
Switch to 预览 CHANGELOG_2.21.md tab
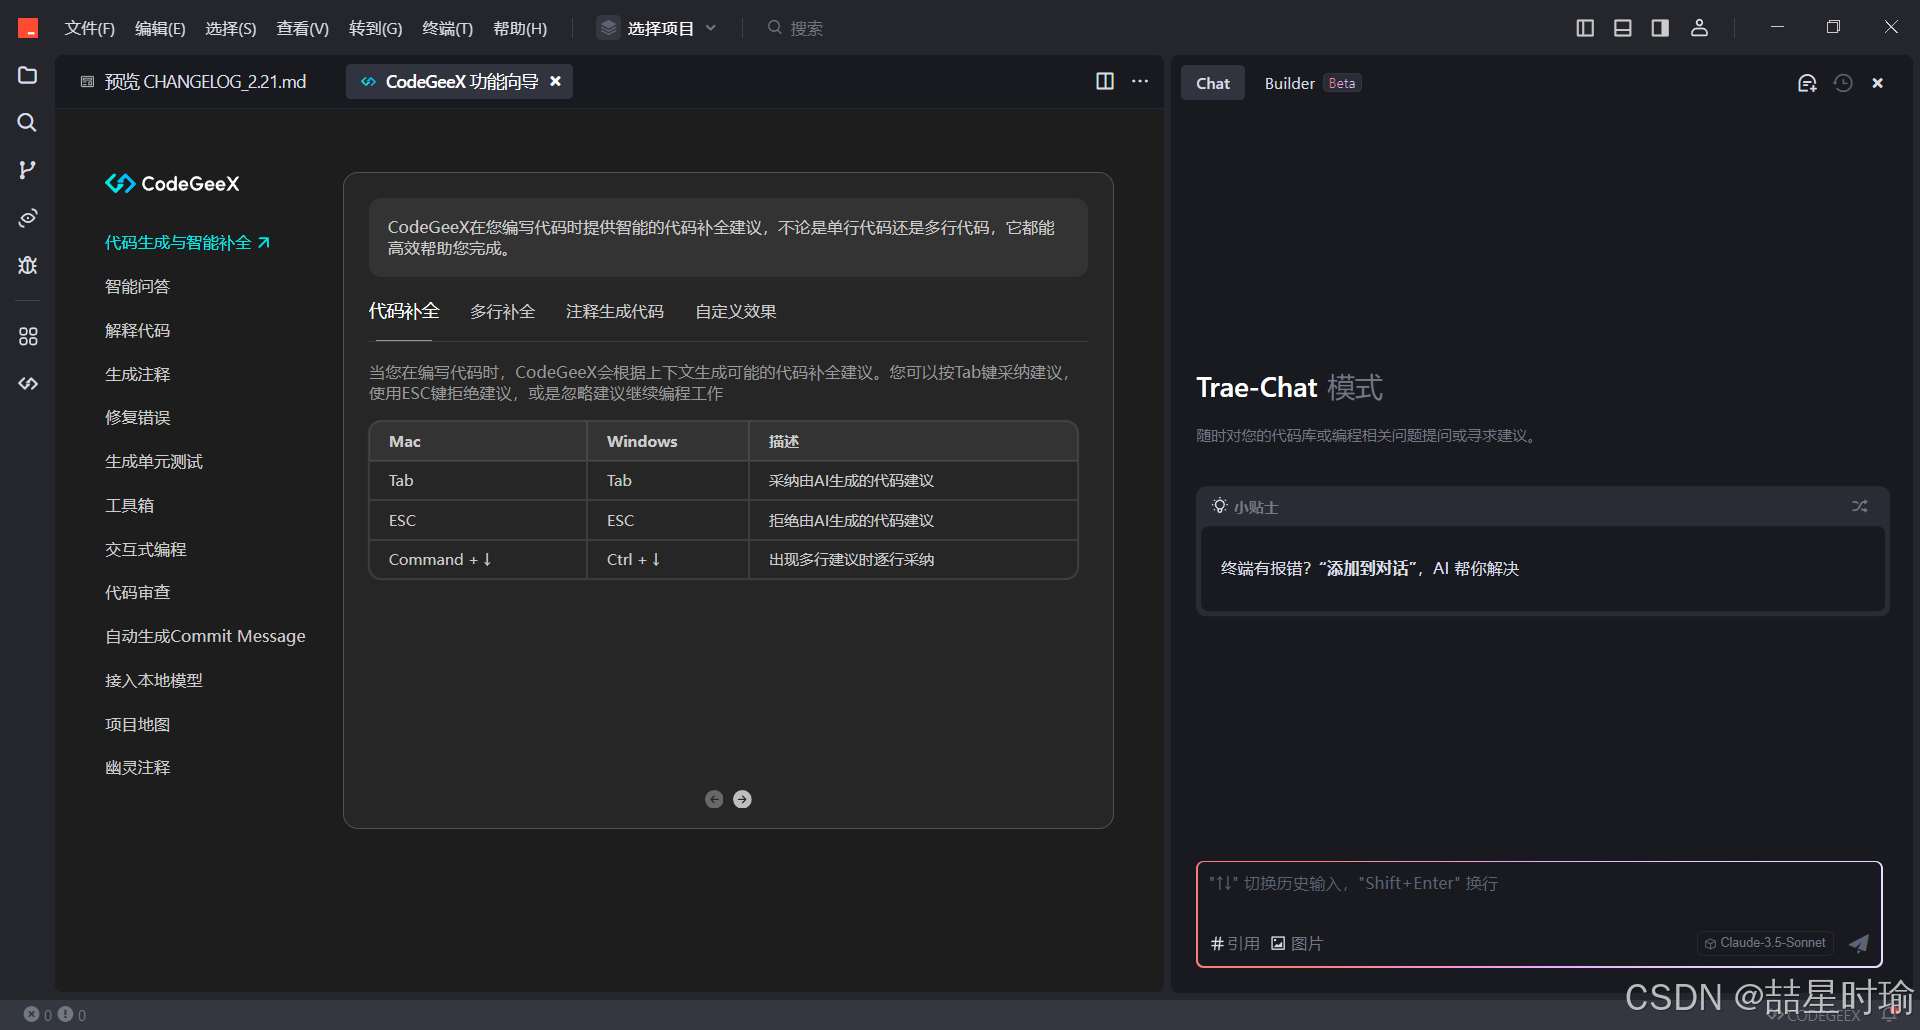click(194, 81)
